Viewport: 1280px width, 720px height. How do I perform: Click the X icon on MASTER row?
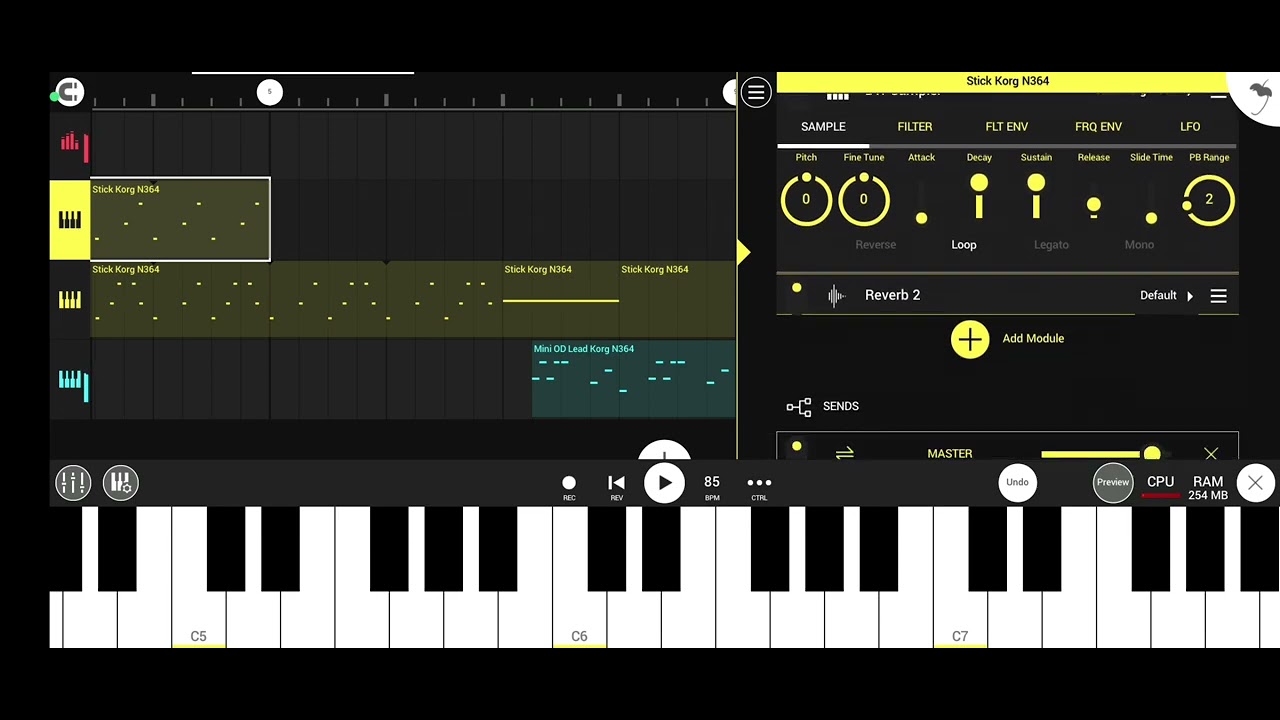pos(1211,454)
